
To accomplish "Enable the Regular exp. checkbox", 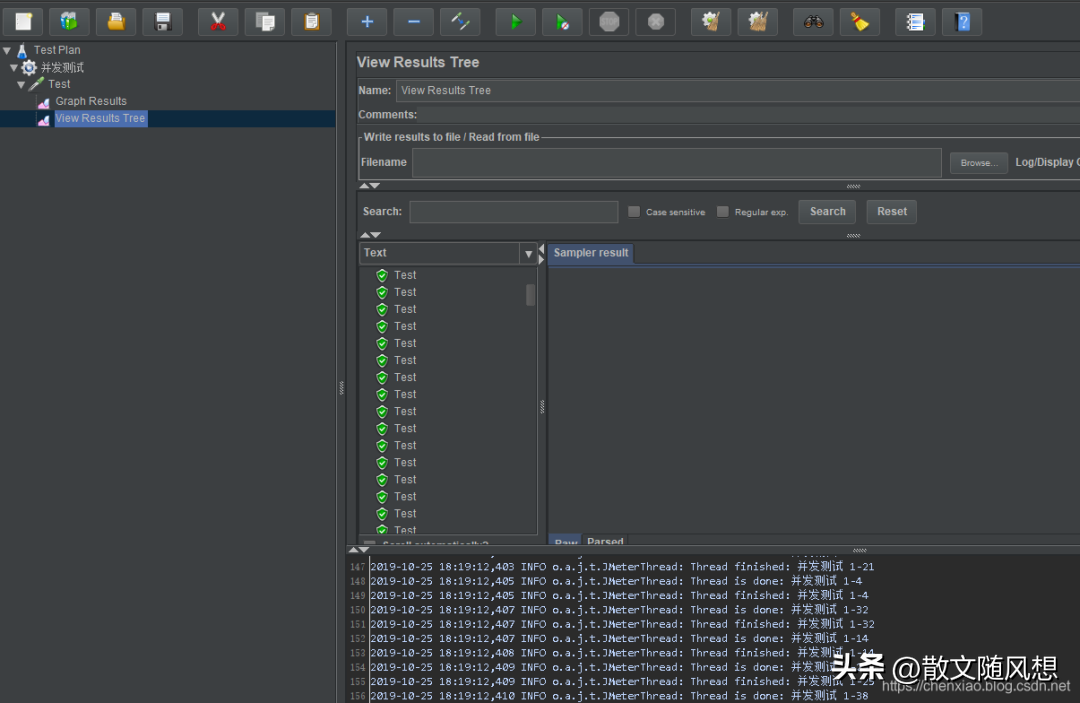I will [723, 212].
